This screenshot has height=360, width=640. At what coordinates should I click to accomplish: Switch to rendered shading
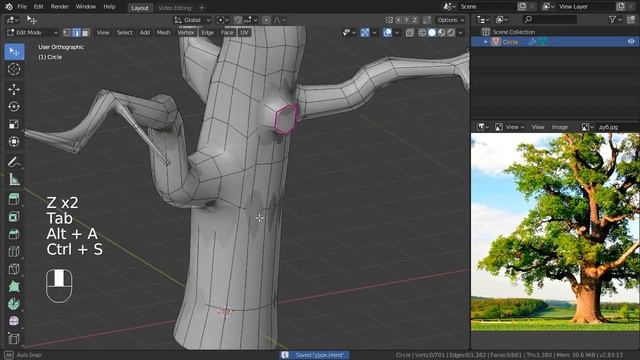[451, 33]
